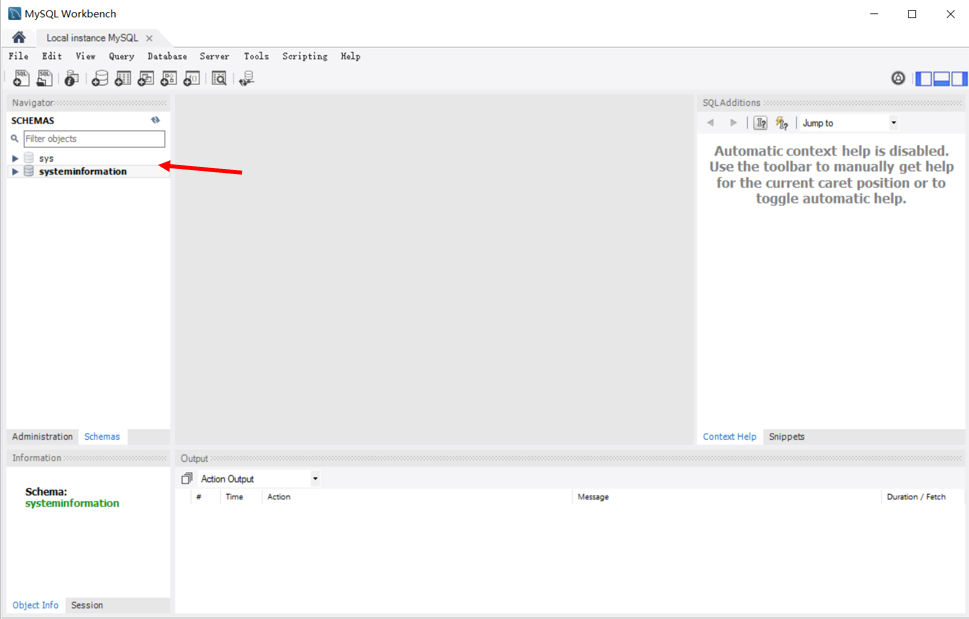Screen dimensions: 969x619
Task: Go back in context help history
Action: [711, 123]
